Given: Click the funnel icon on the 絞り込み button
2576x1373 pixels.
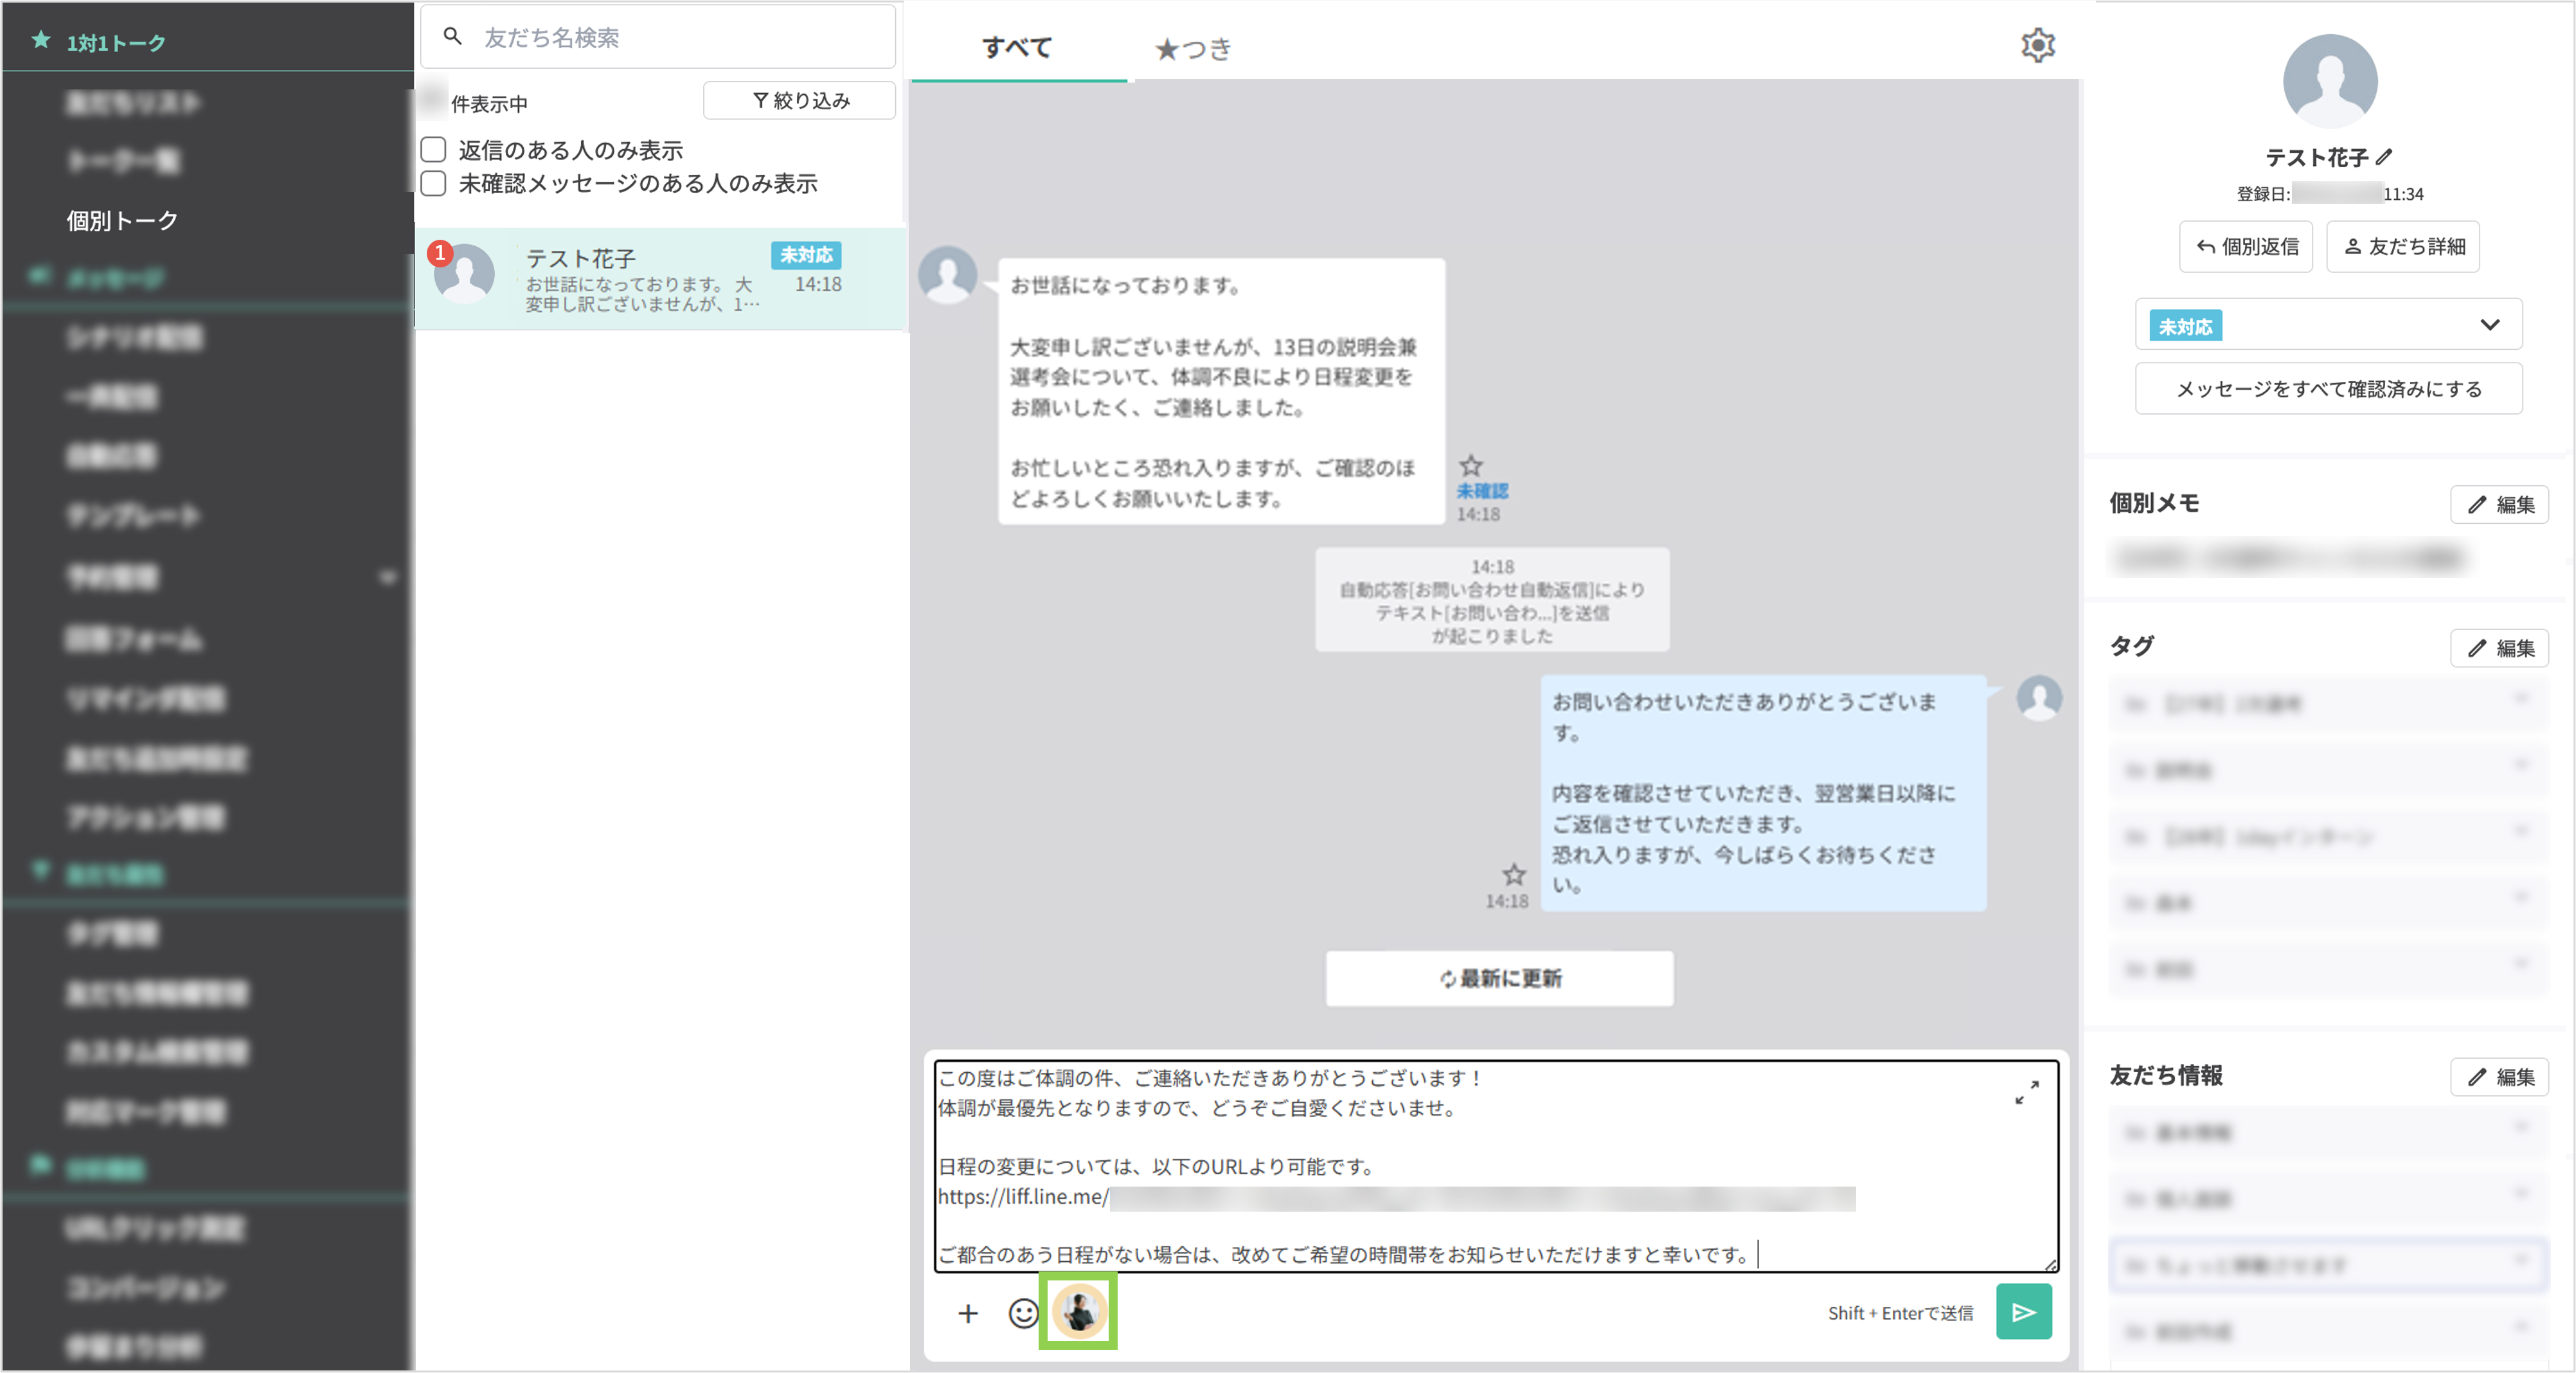Looking at the screenshot, I should tap(760, 100).
